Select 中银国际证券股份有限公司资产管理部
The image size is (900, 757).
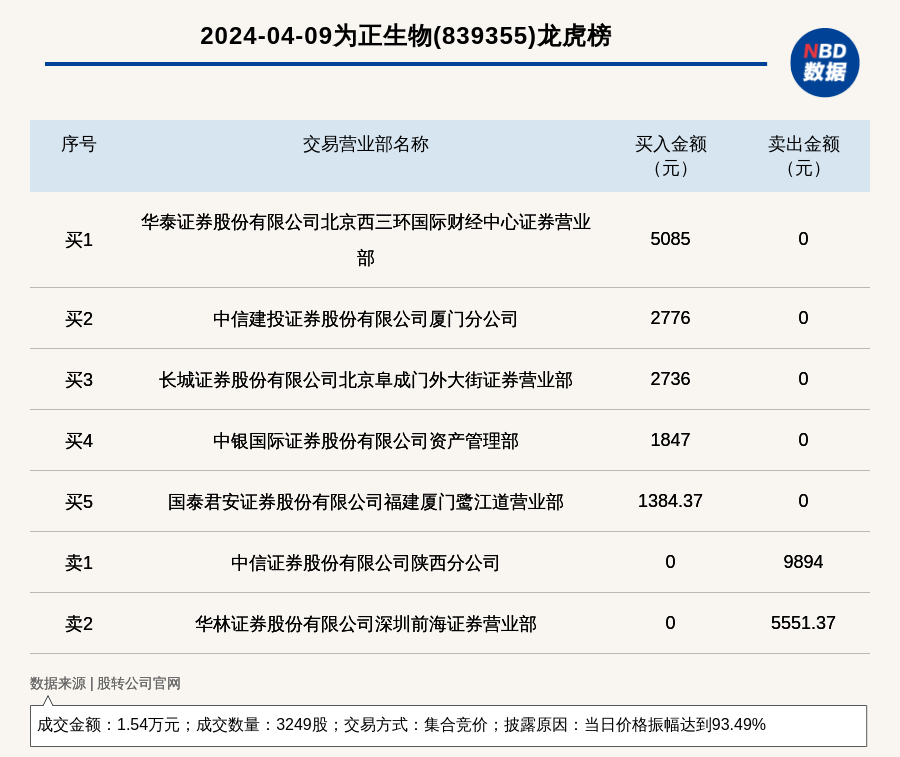click(x=366, y=441)
